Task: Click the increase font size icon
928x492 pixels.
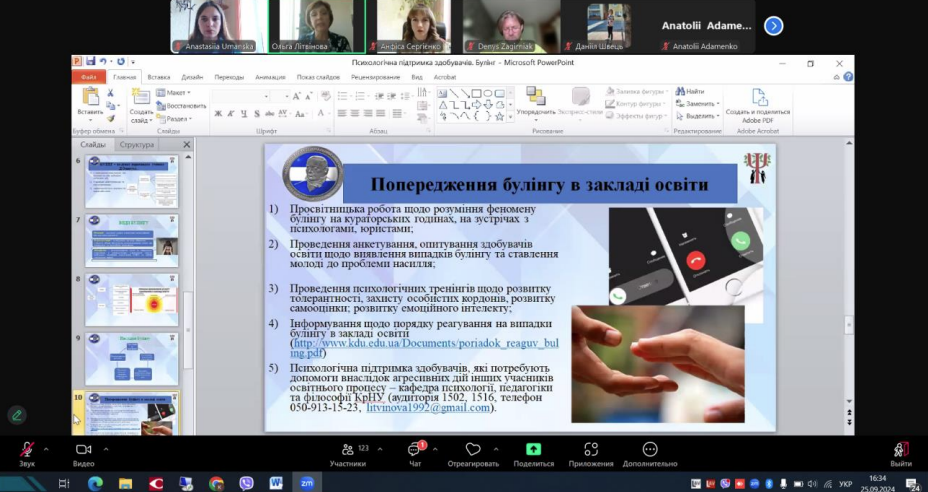Action: click(x=297, y=96)
